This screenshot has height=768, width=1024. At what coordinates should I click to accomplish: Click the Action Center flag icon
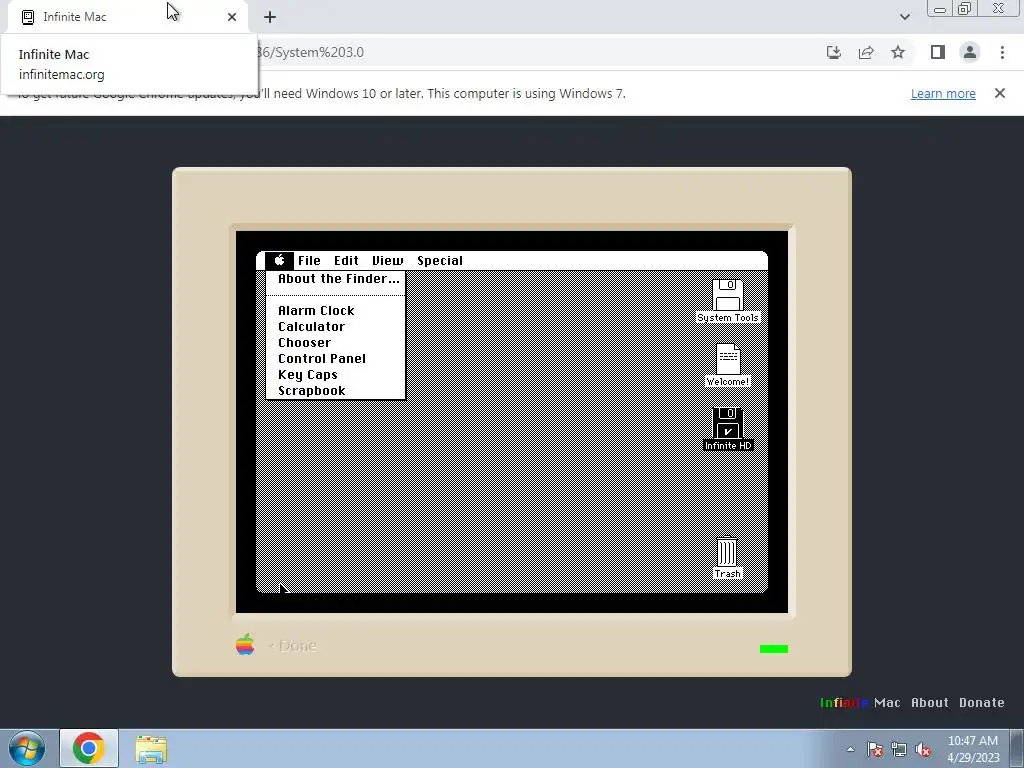click(875, 749)
